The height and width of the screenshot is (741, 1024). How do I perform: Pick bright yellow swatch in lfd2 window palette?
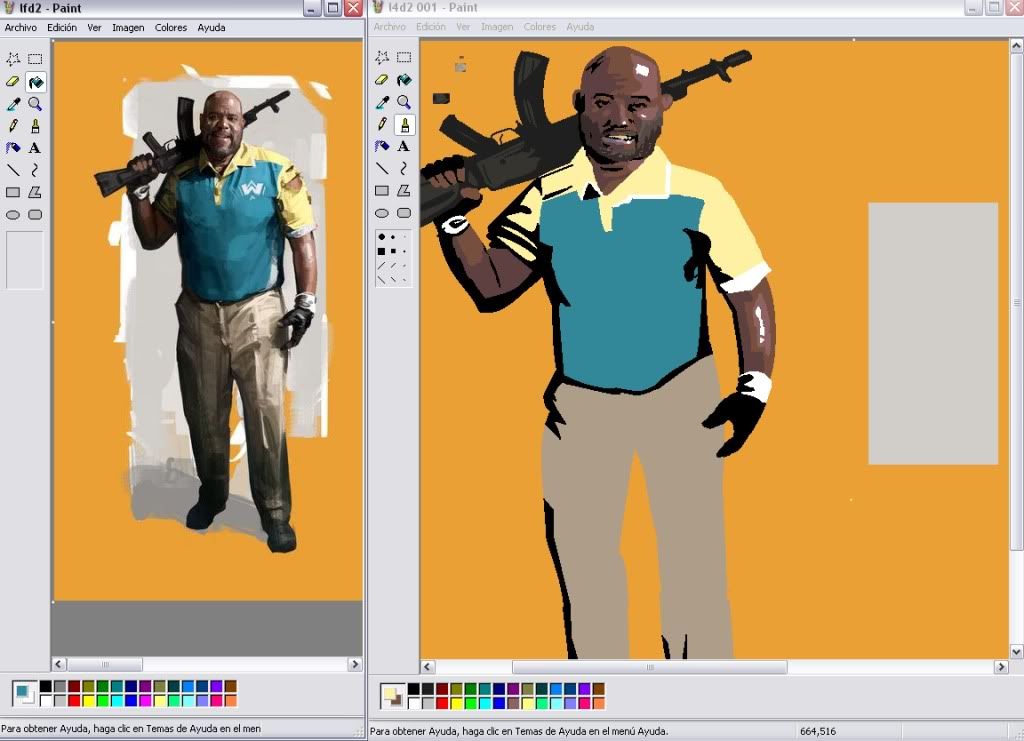click(x=88, y=701)
